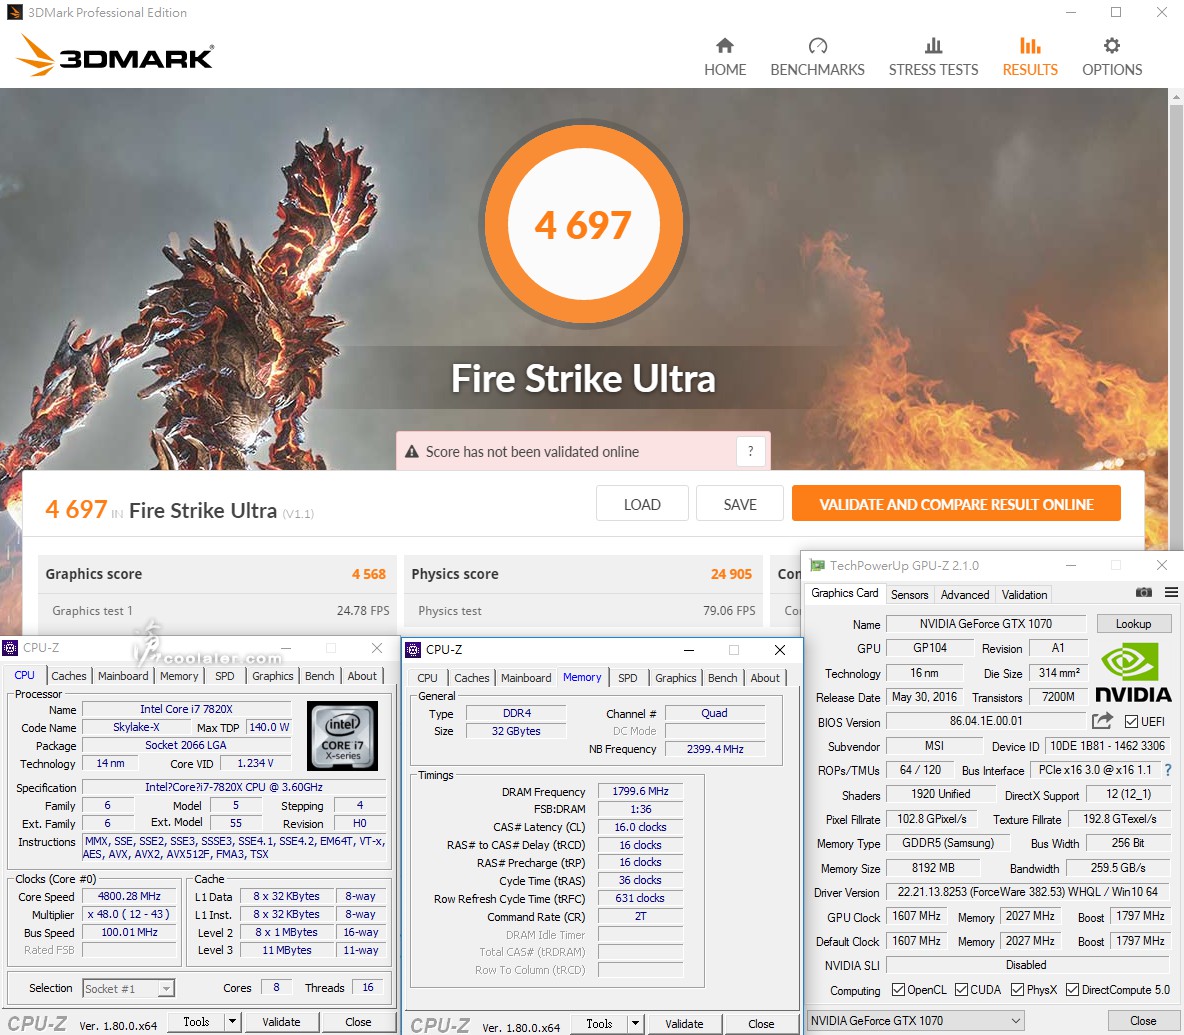Open Graphics tab in left CPU-Z
This screenshot has height=1035, width=1184.
[273, 676]
